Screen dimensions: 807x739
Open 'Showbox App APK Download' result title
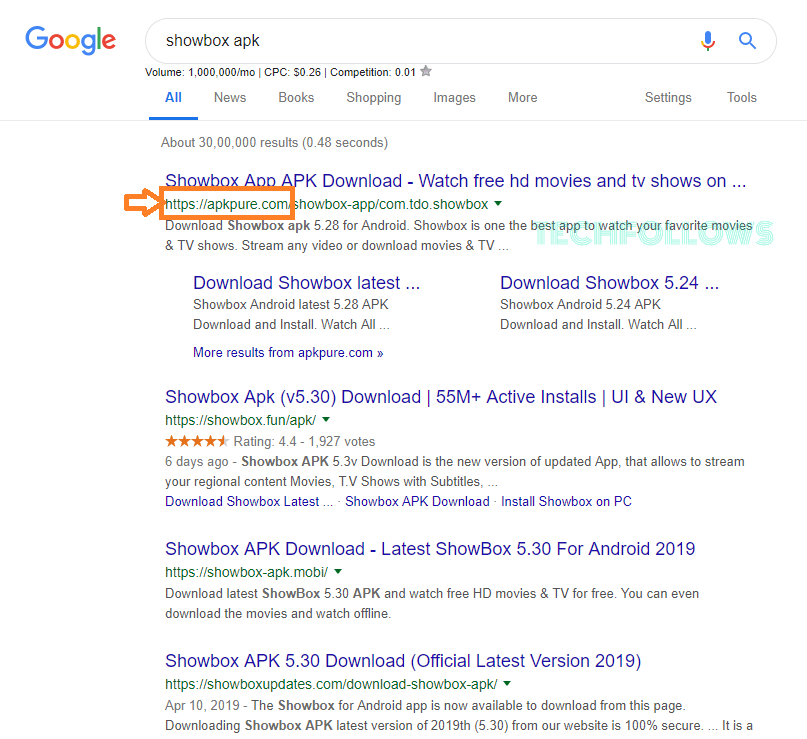click(x=455, y=181)
